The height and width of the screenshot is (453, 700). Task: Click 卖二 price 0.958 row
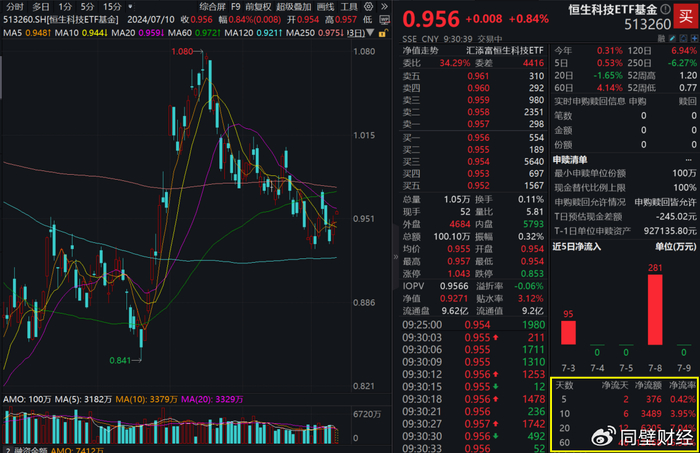(x=473, y=112)
